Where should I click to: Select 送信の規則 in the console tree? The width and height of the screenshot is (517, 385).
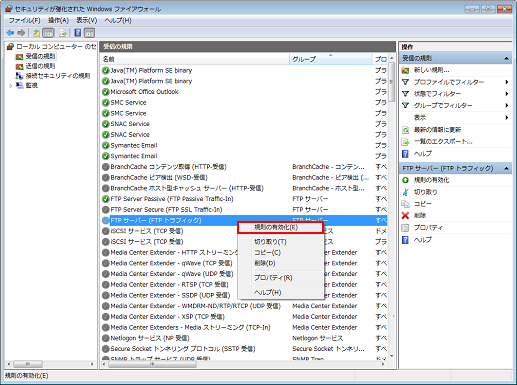[x=40, y=66]
